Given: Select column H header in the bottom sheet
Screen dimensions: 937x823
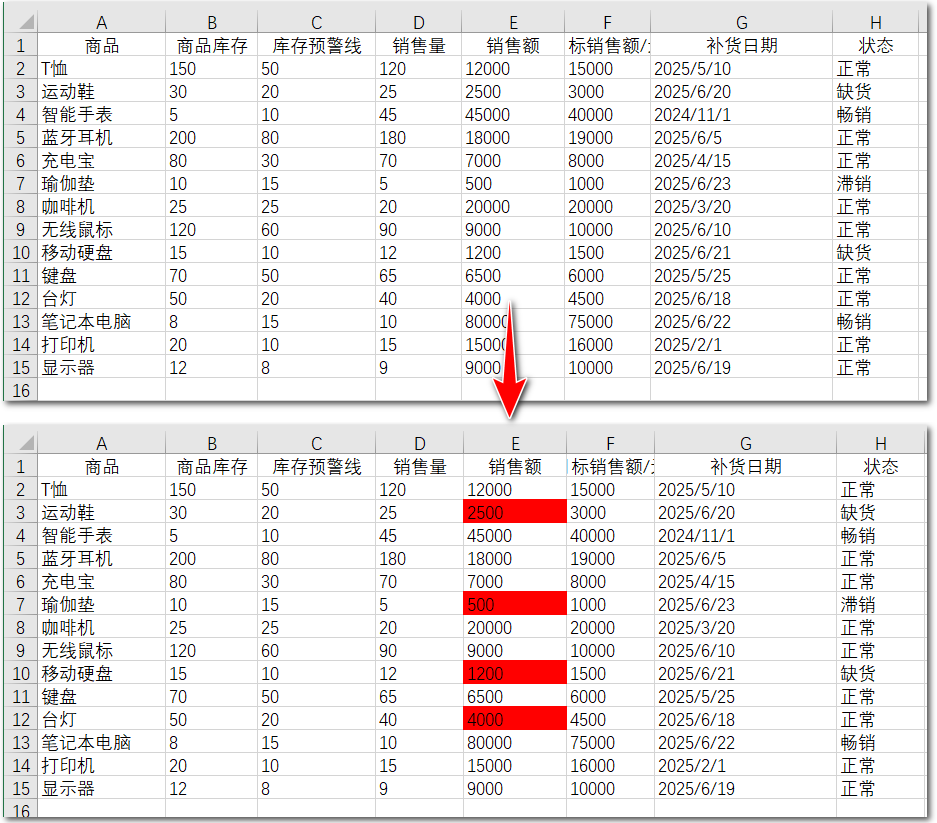Looking at the screenshot, I should coord(879,443).
